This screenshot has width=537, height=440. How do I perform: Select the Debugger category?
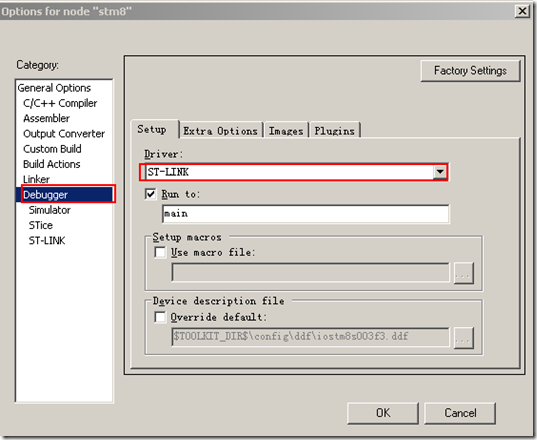64,194
